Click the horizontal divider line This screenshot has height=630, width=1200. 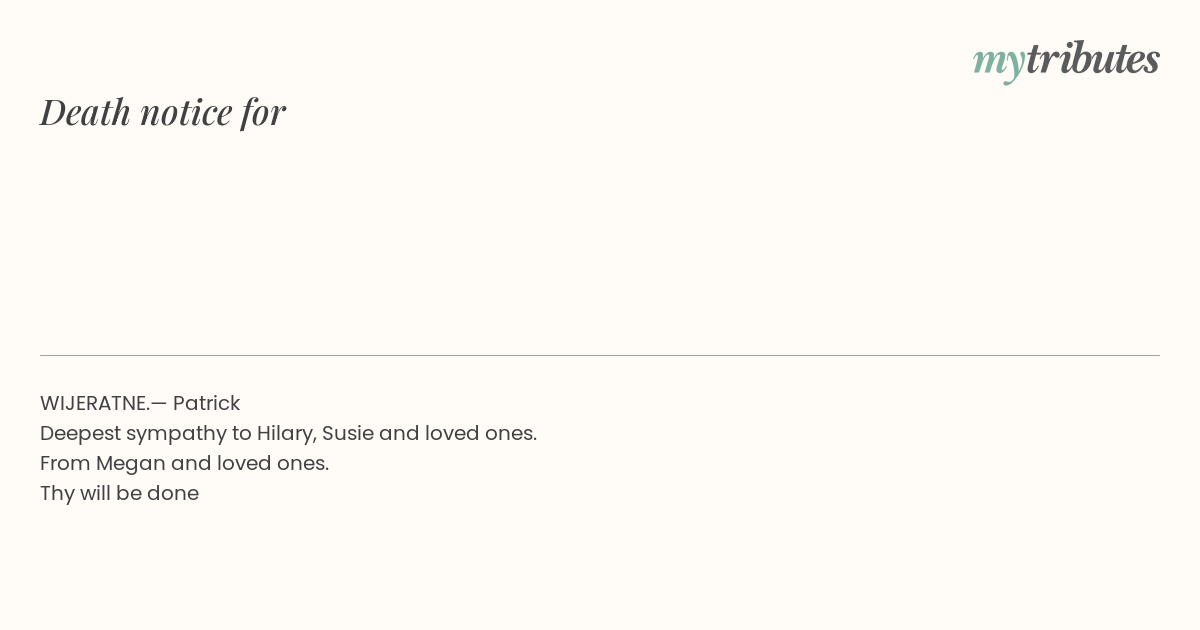coord(600,355)
